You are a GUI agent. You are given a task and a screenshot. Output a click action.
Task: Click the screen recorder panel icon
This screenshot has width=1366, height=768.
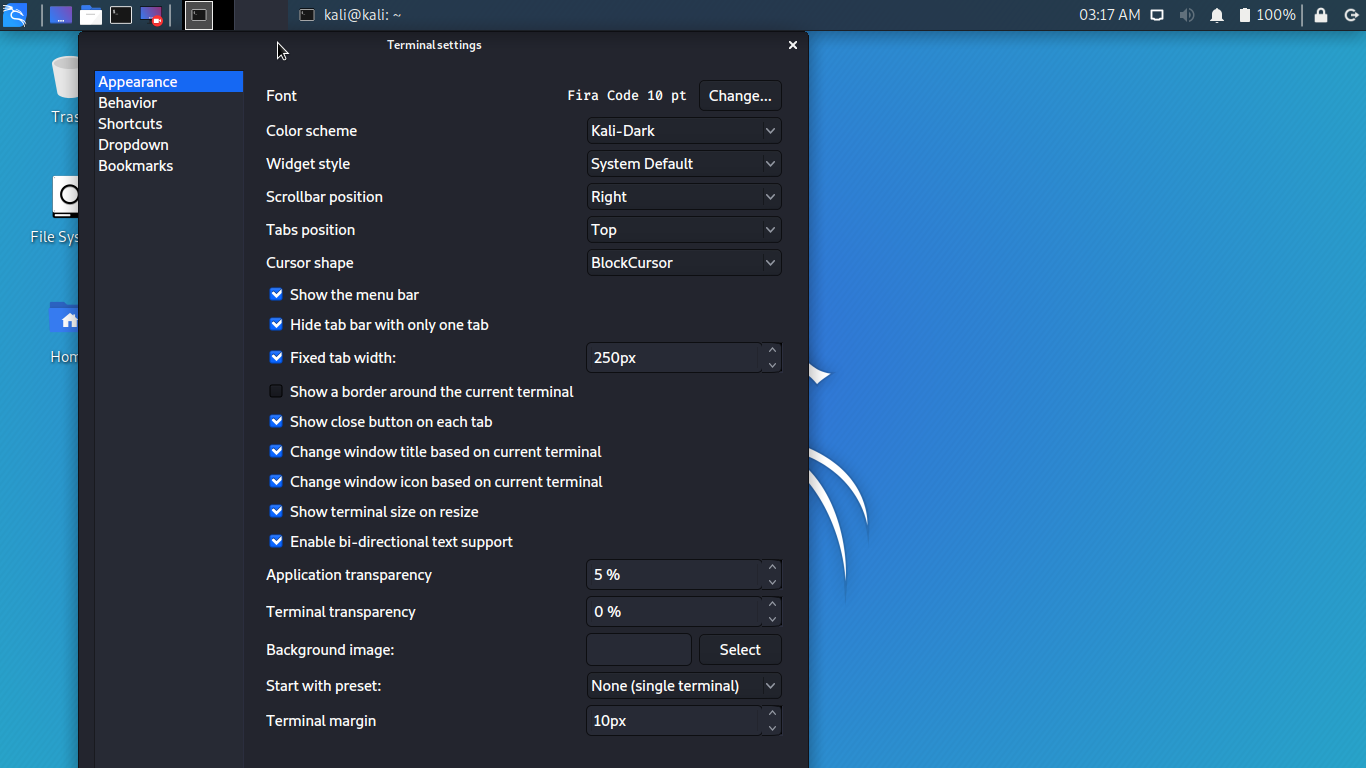point(151,15)
